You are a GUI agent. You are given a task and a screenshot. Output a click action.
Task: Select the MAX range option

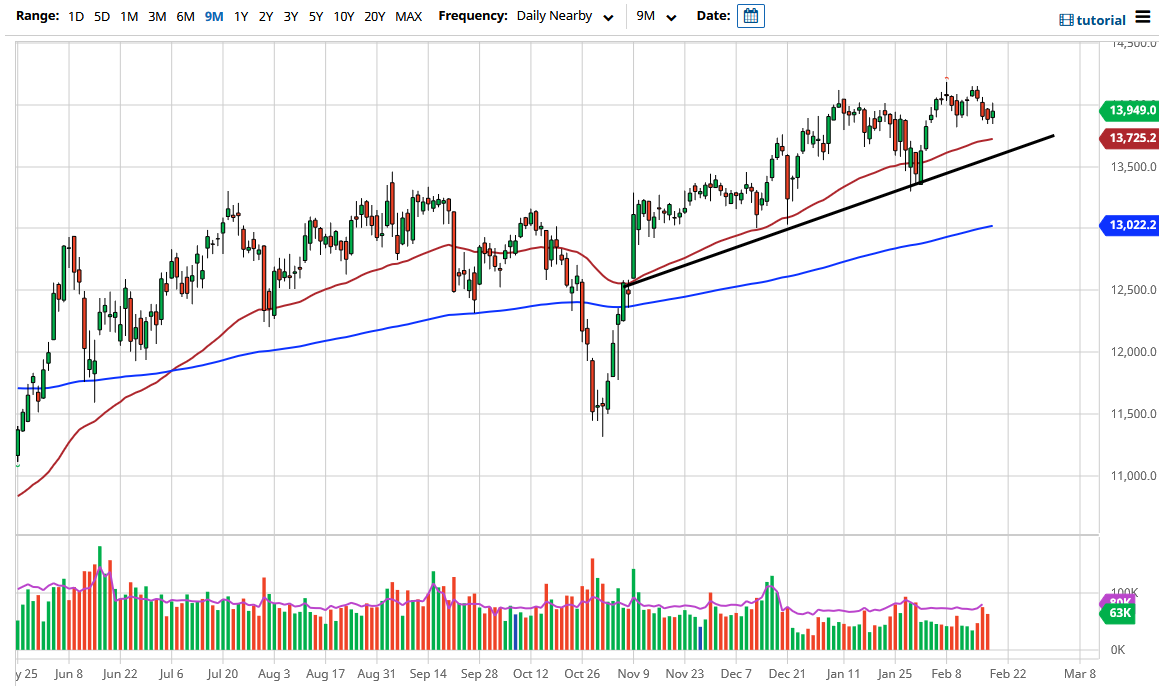408,16
